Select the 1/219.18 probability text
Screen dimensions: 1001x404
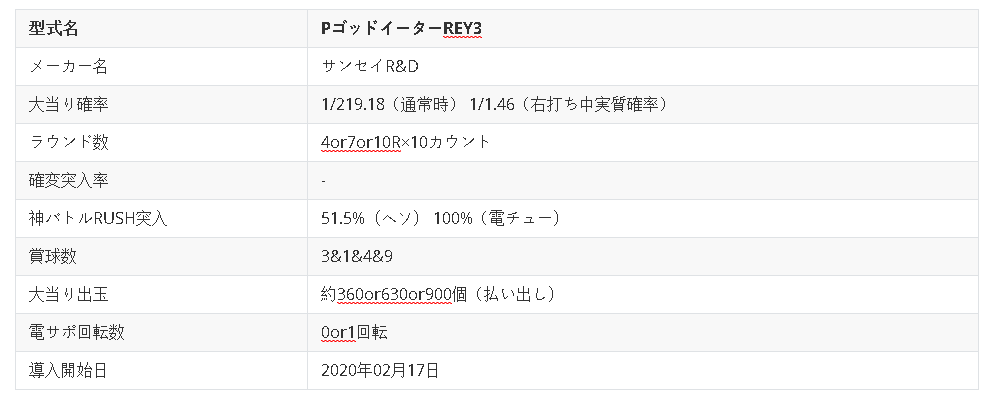click(x=353, y=105)
